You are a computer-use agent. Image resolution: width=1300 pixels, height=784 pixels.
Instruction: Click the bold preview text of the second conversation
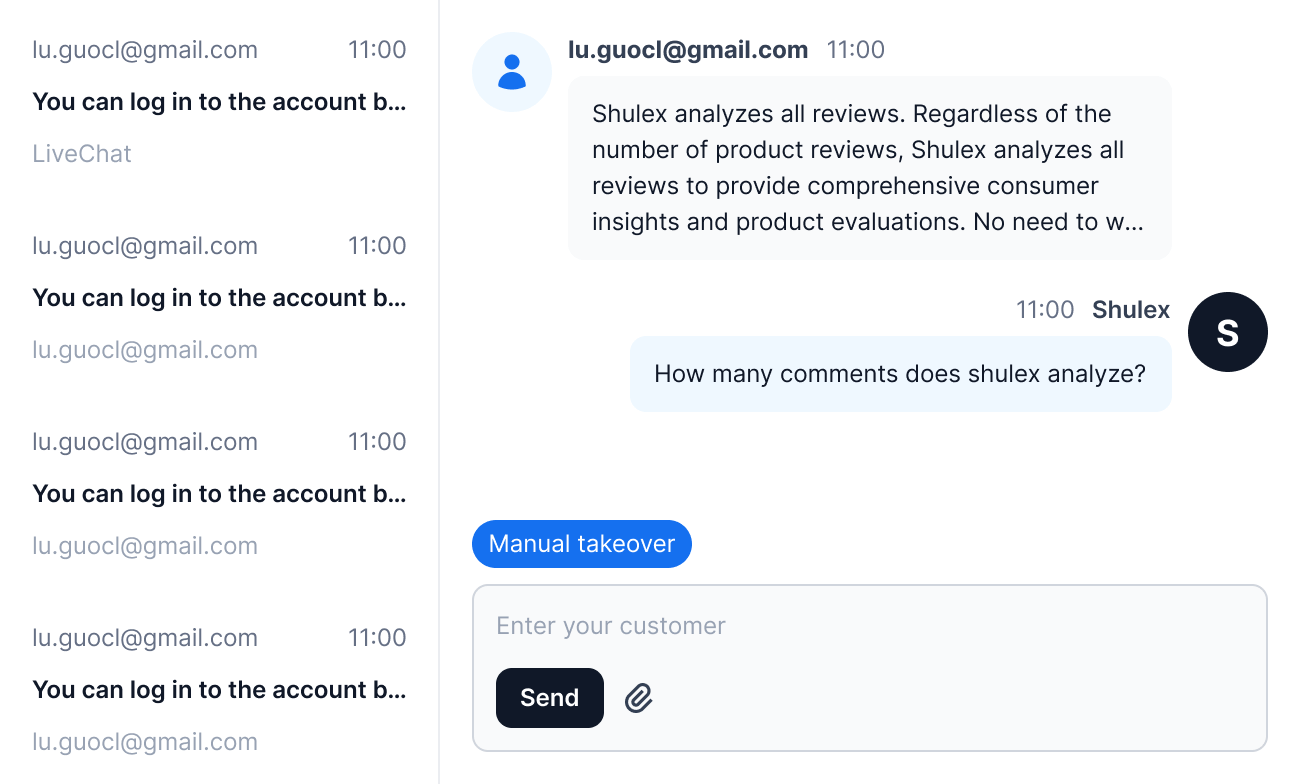click(219, 298)
